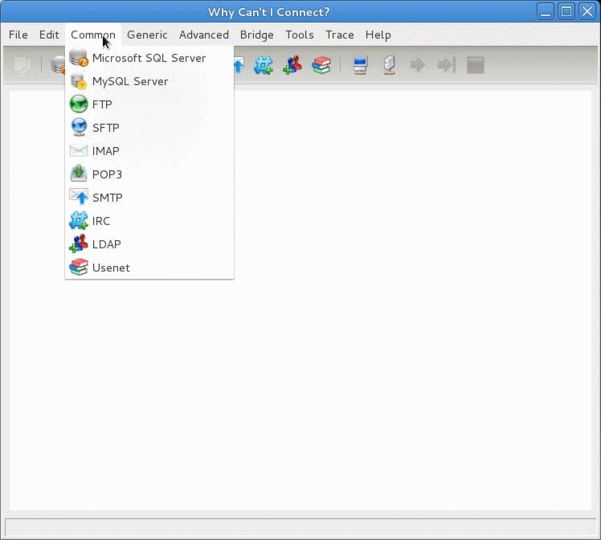Click the status bar at window bottom
This screenshot has height=540, width=601.
click(x=300, y=527)
